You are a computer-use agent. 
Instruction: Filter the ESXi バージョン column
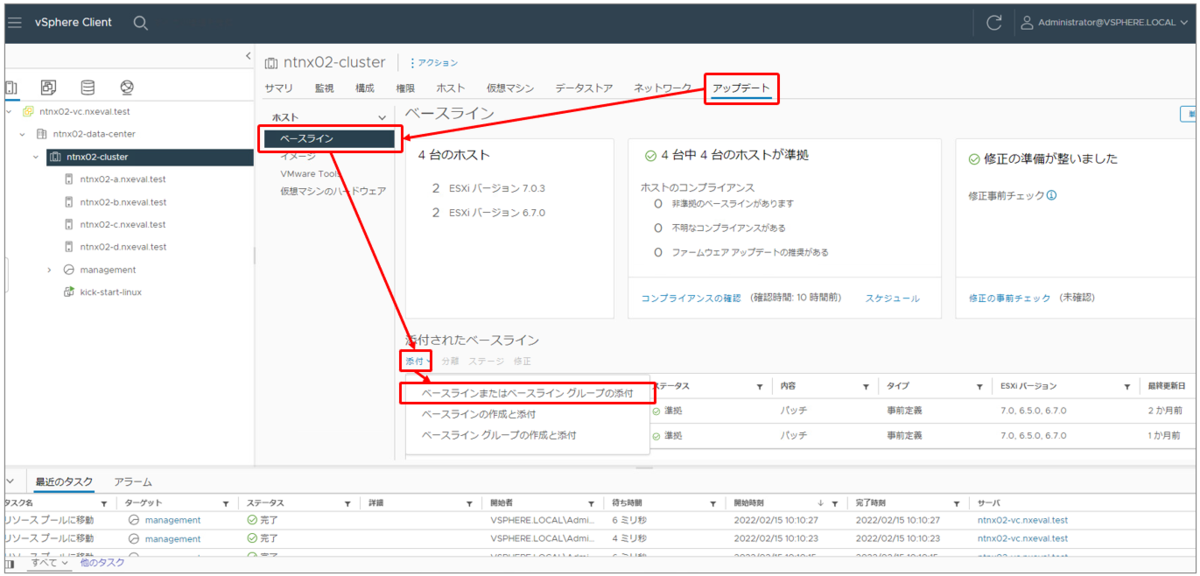point(1127,386)
